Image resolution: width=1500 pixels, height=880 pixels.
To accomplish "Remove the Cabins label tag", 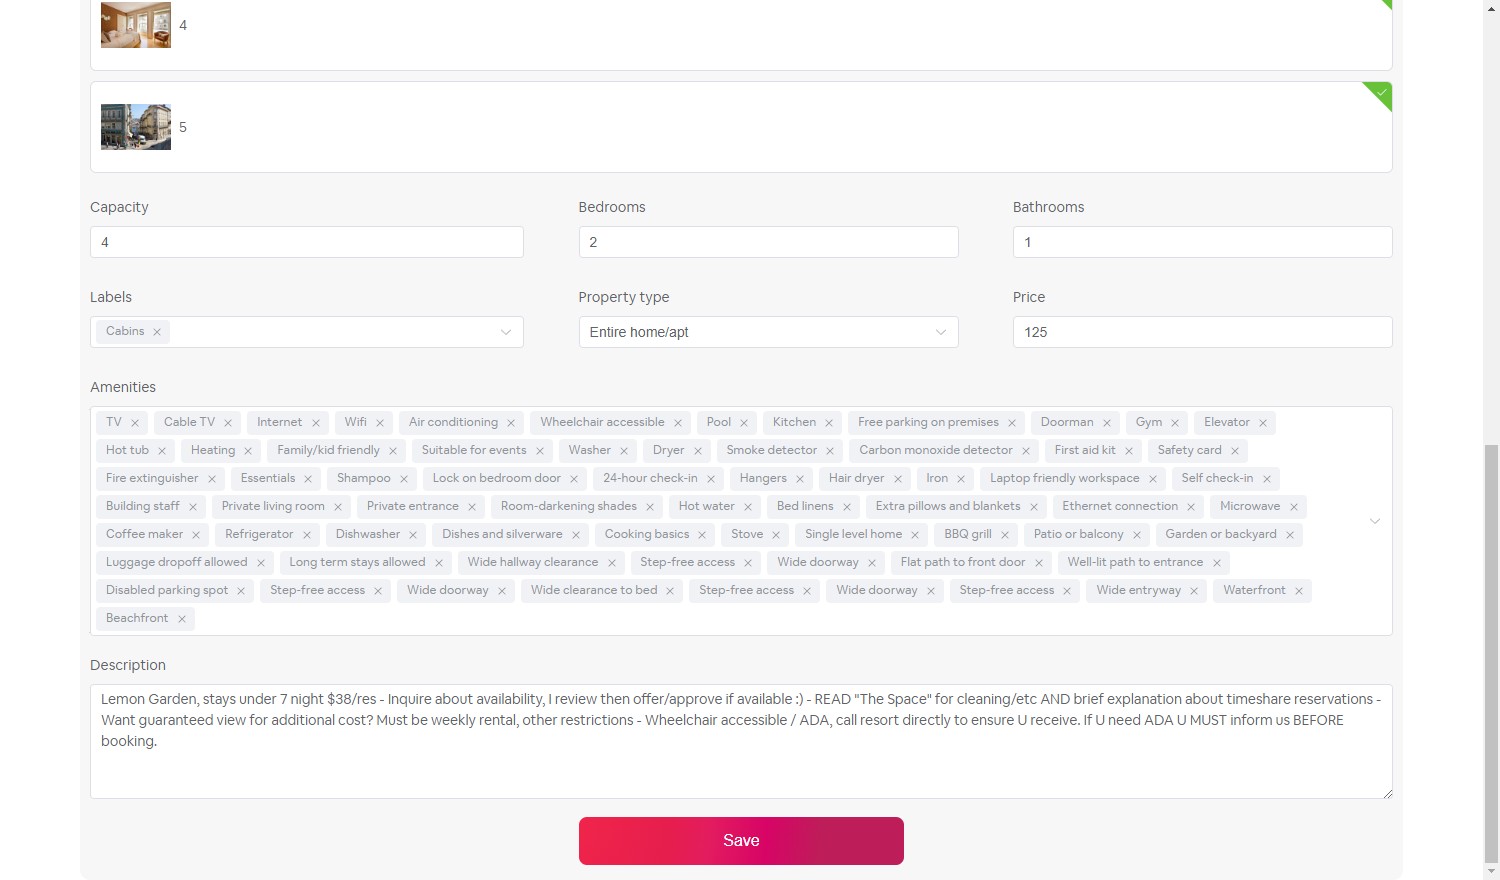I will 158,331.
